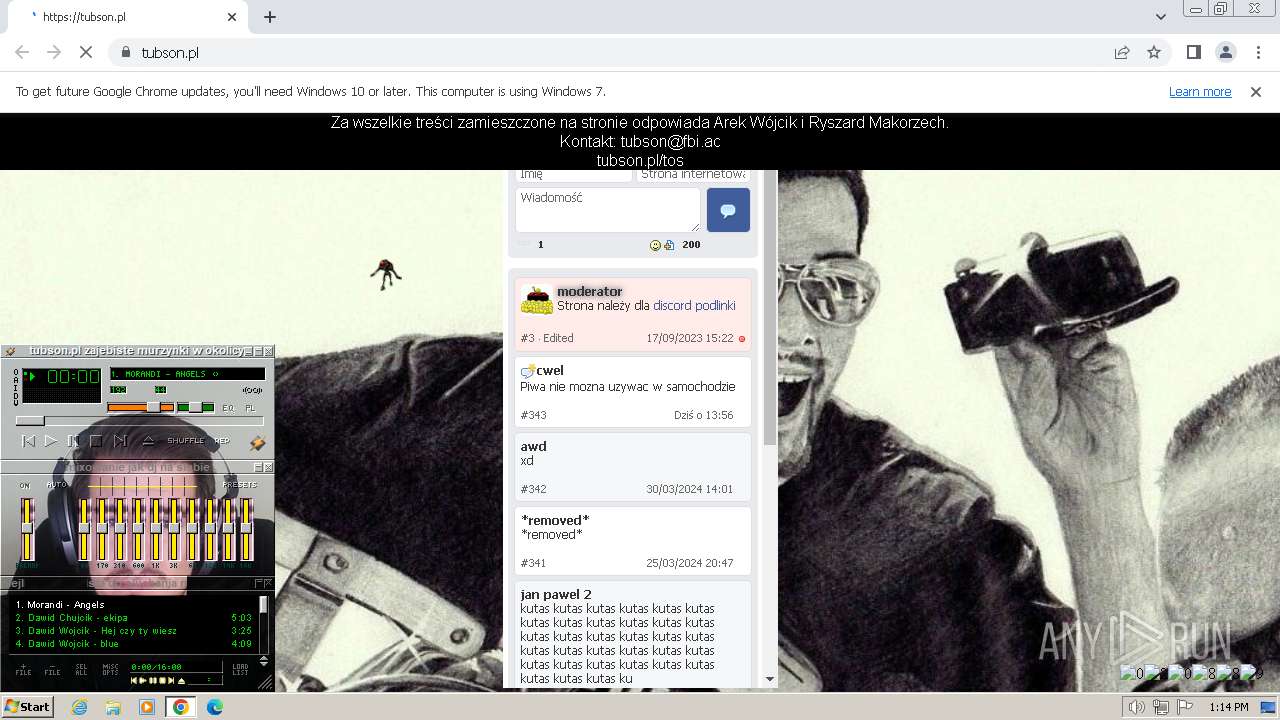This screenshot has height=720, width=1280.
Task: Open the discord podlinki link
Action: click(694, 306)
